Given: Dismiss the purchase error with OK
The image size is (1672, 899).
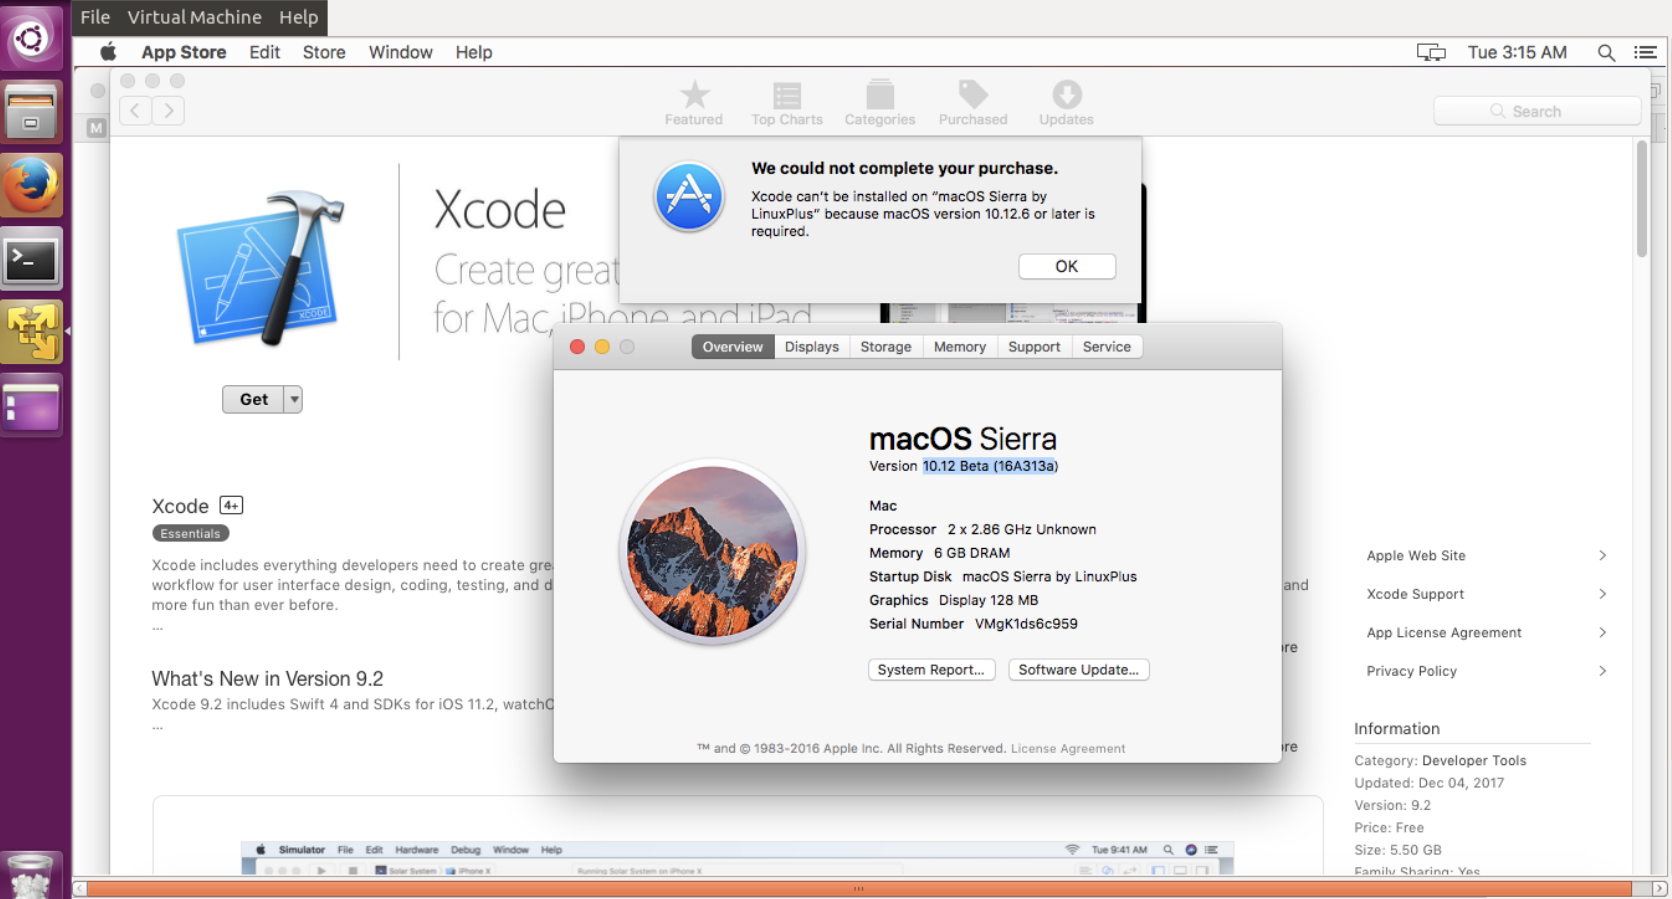Looking at the screenshot, I should click(1066, 267).
